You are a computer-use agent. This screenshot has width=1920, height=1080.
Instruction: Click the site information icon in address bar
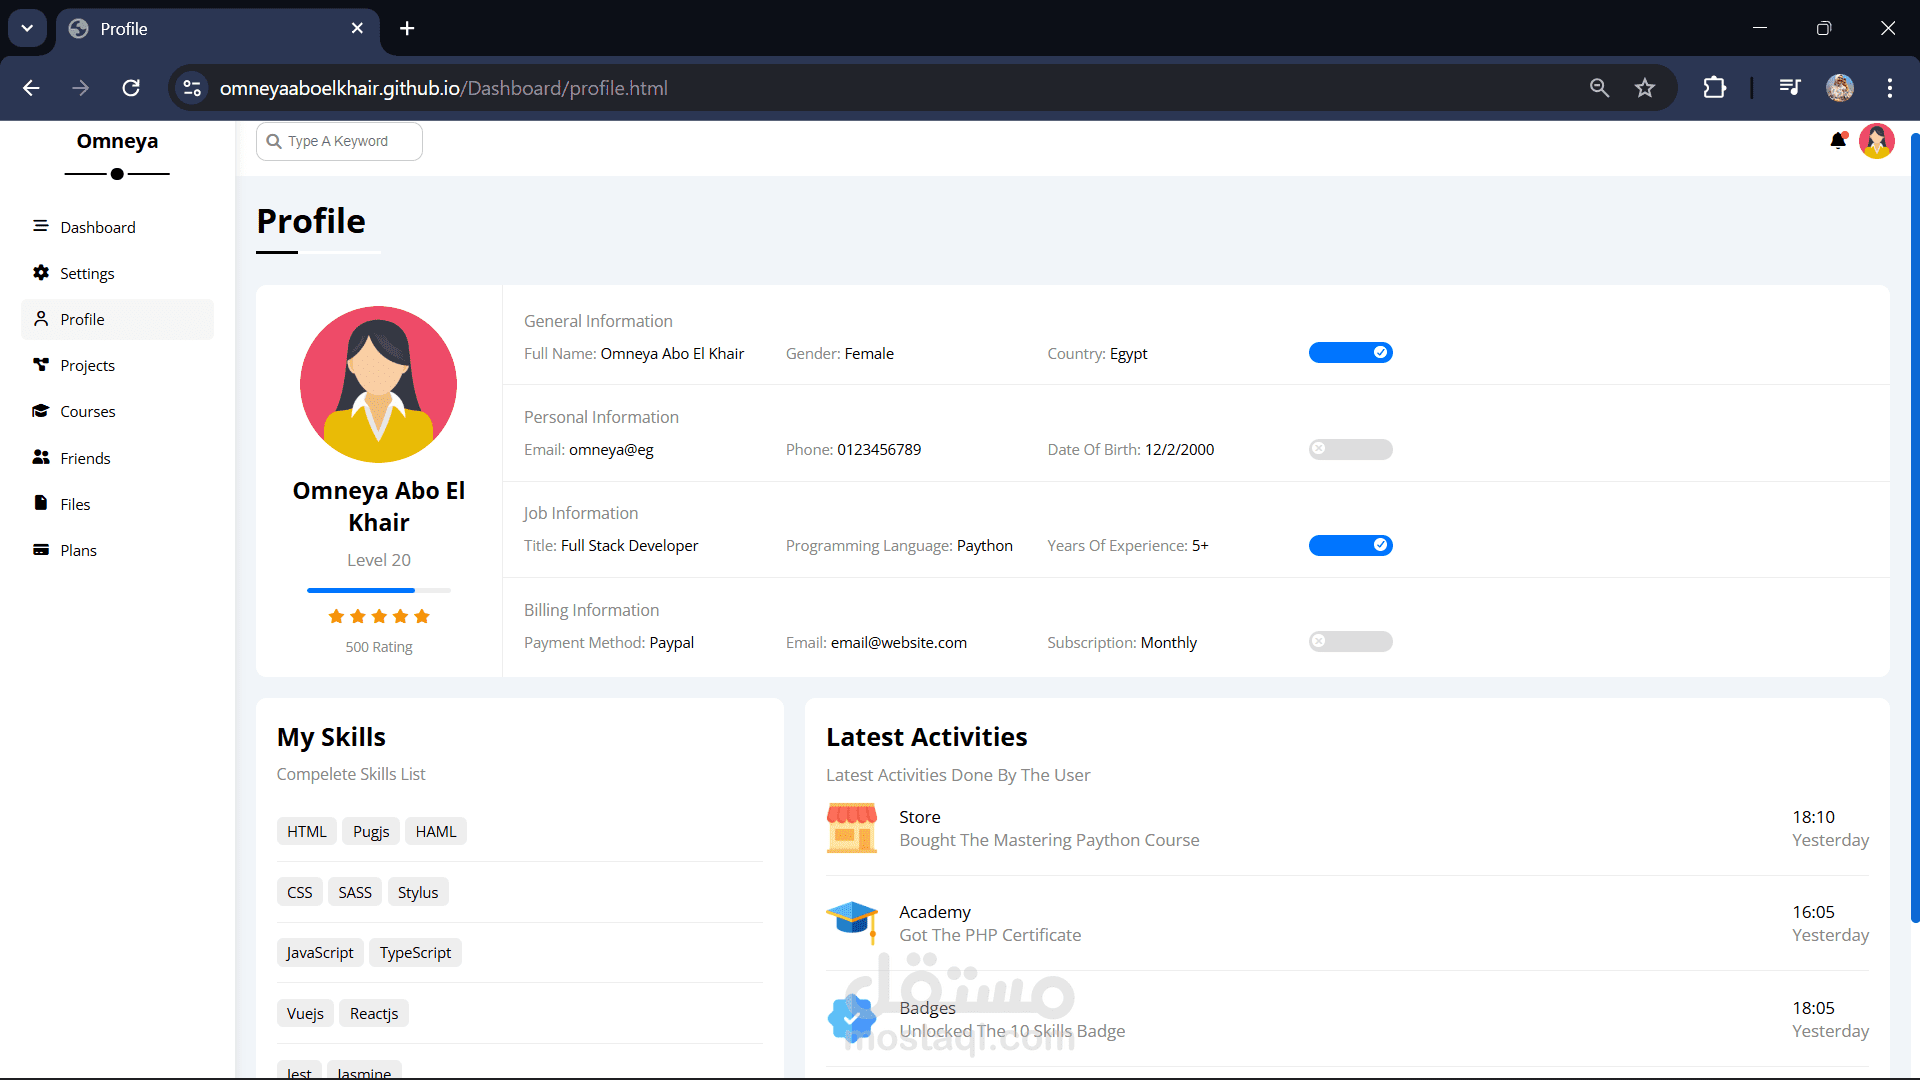(x=192, y=88)
